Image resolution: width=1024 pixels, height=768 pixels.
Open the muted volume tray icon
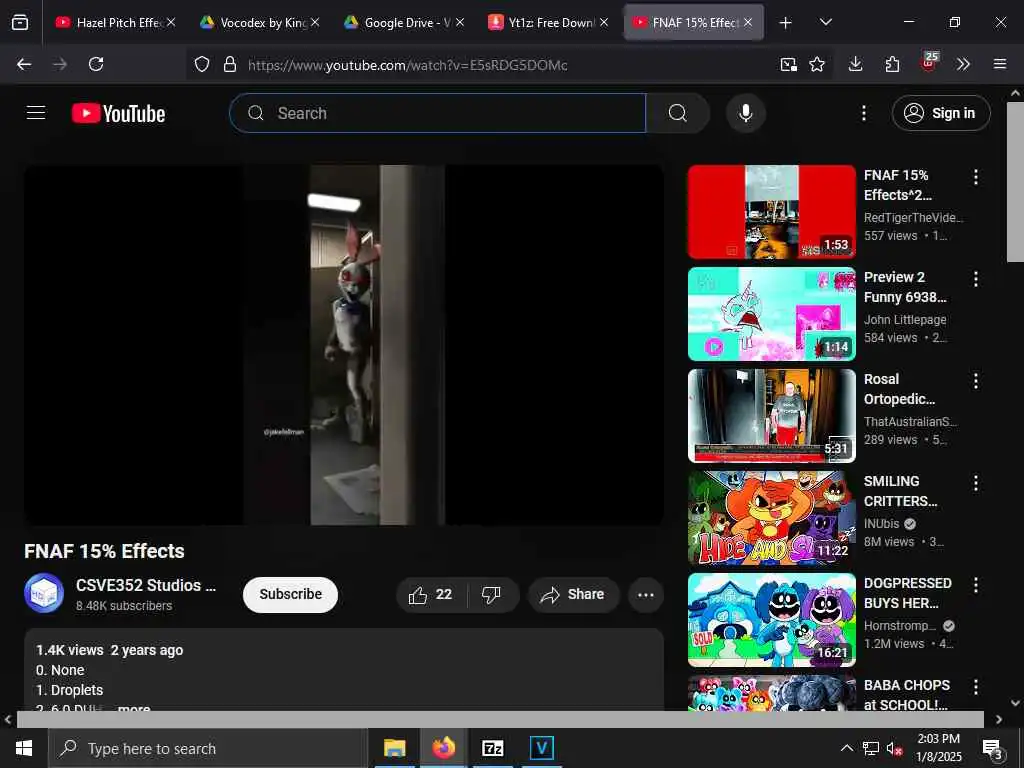coord(895,748)
